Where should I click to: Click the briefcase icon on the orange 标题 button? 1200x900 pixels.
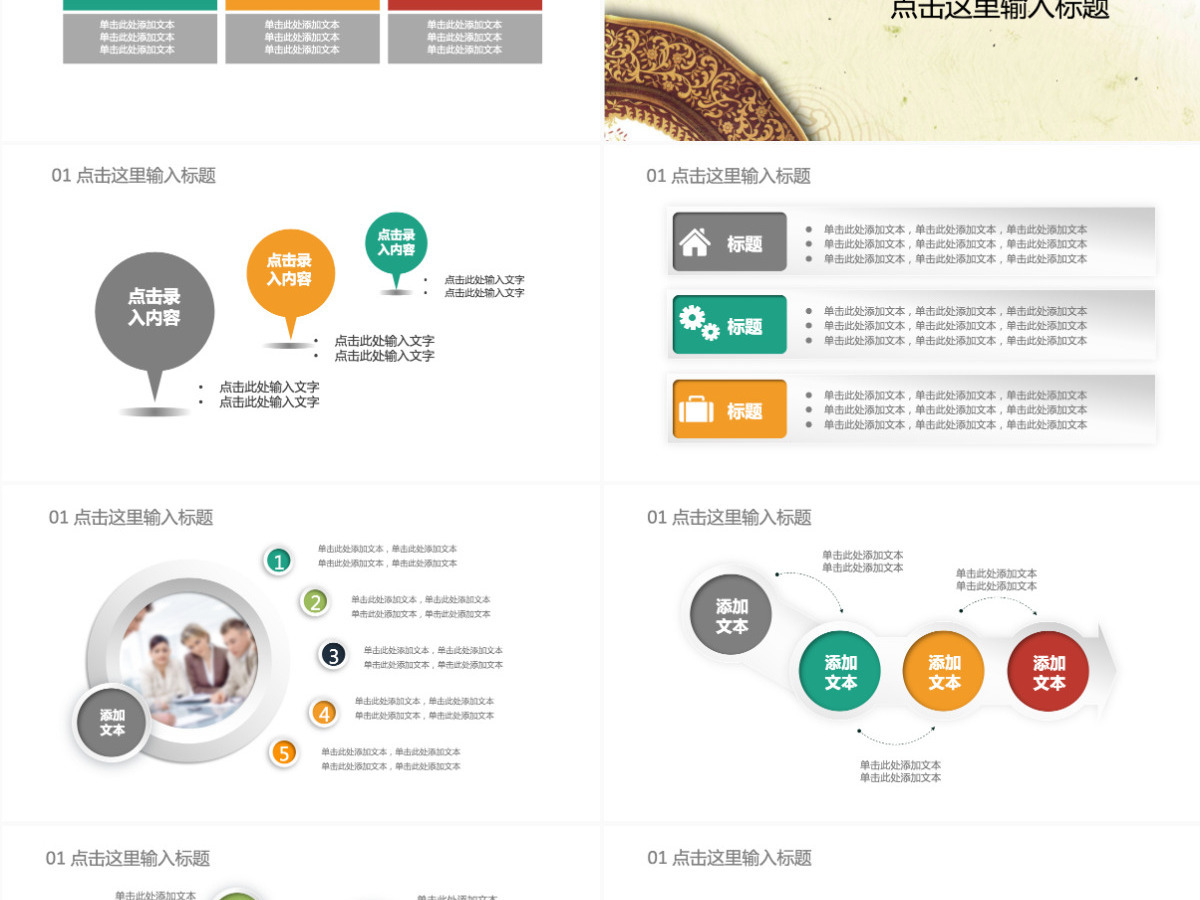pos(696,410)
